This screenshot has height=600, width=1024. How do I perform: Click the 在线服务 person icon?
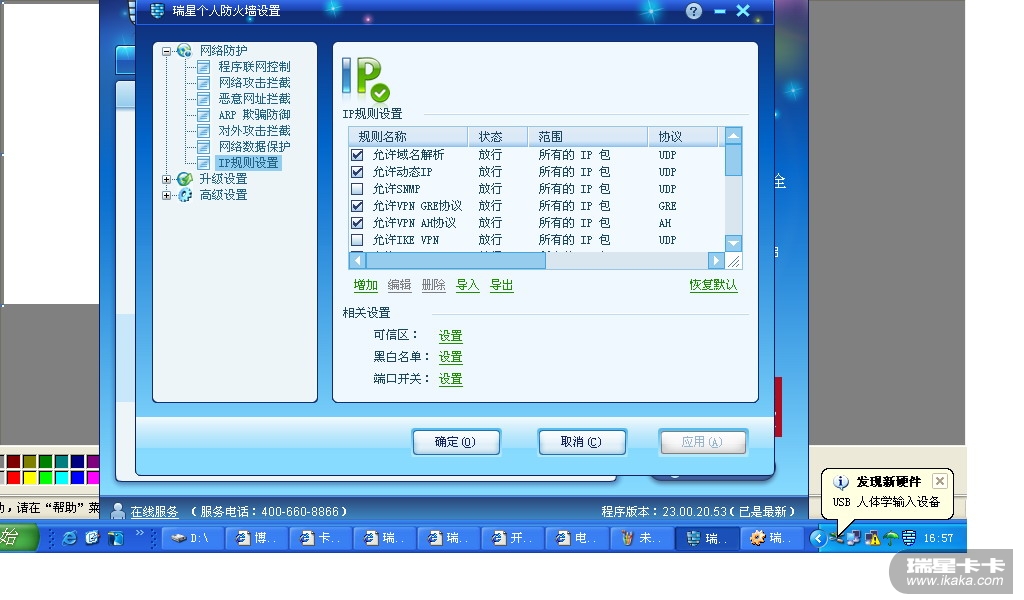point(118,511)
